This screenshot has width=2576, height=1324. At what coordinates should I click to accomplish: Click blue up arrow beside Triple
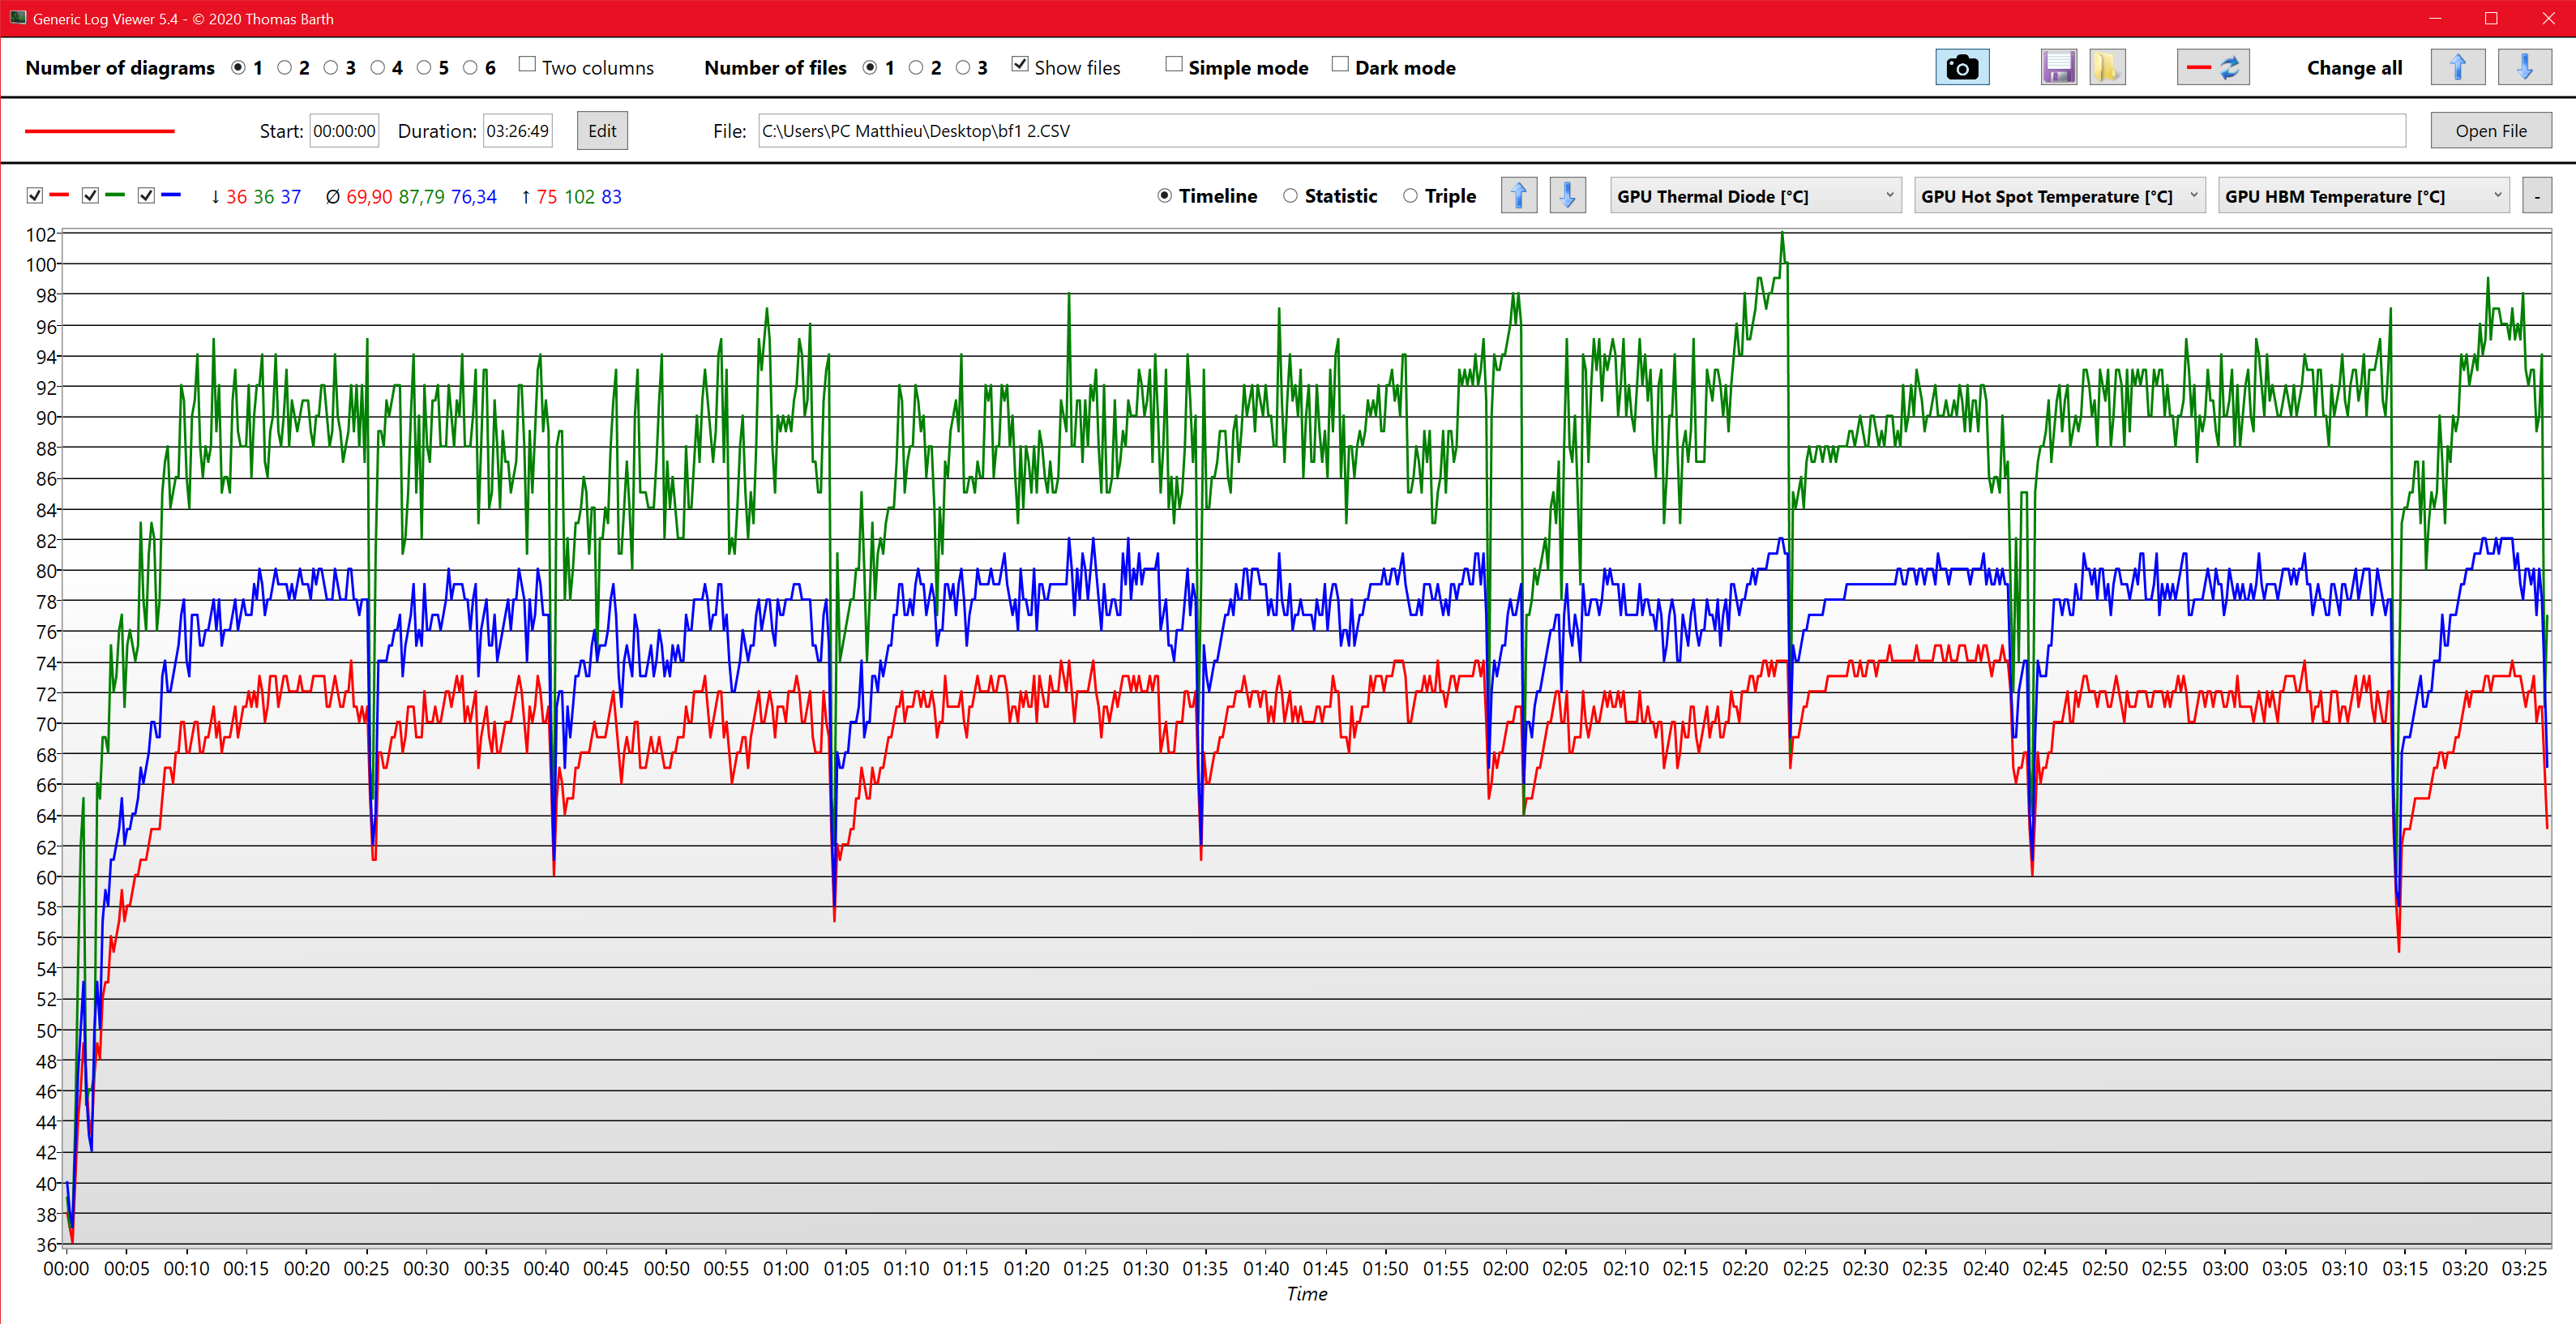coord(1518,196)
